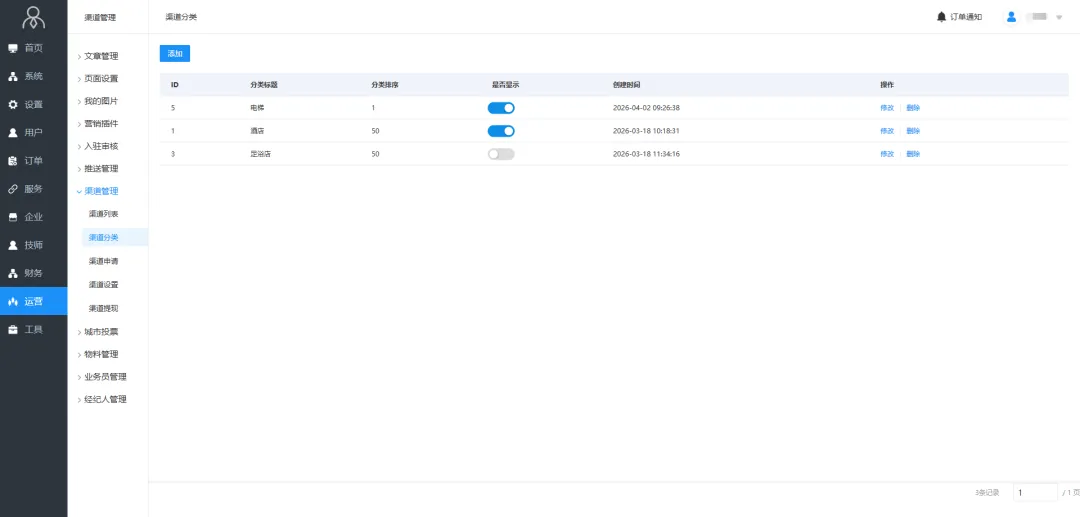Enable display toggle for 足浴店 row
The height and width of the screenshot is (517, 1080).
[501, 154]
